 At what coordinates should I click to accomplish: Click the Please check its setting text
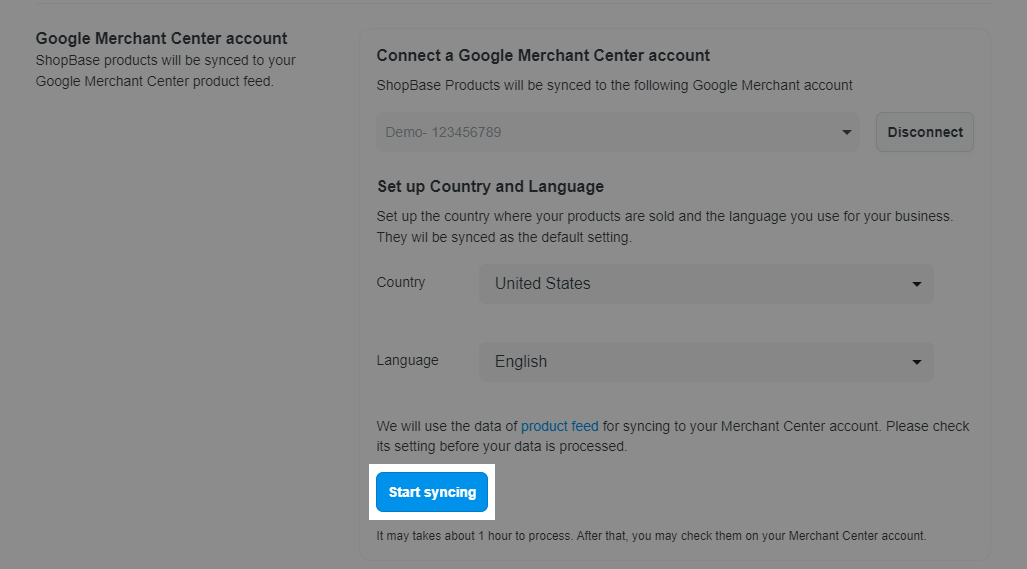(x=673, y=436)
